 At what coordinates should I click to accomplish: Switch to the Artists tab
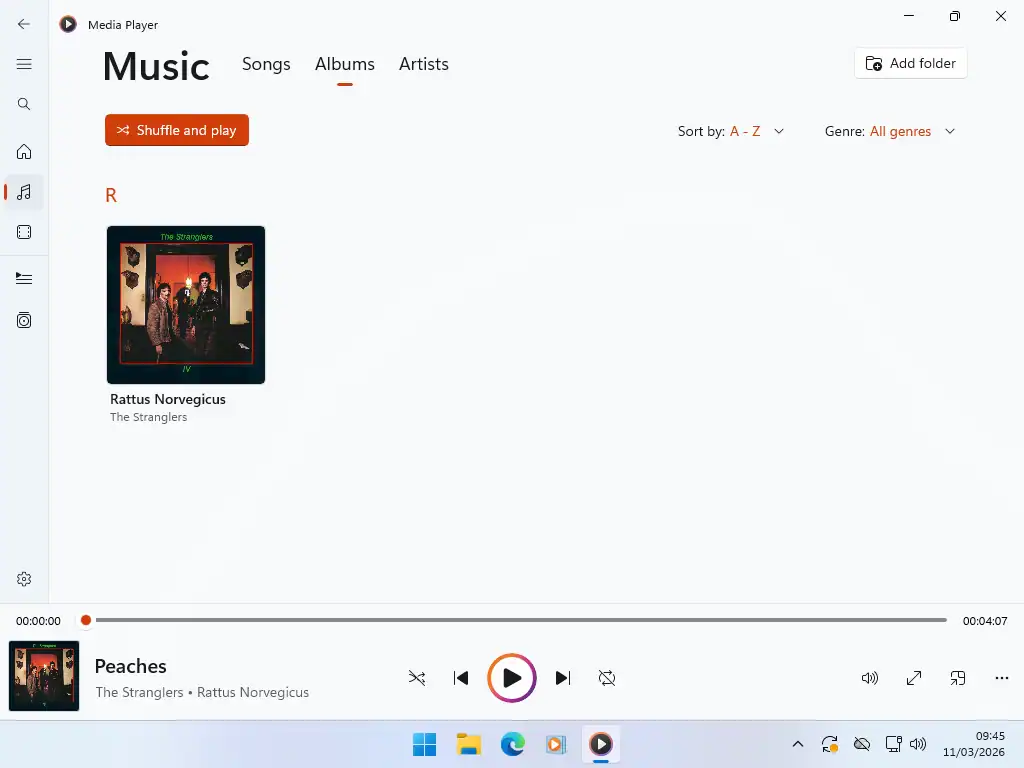[x=423, y=64]
